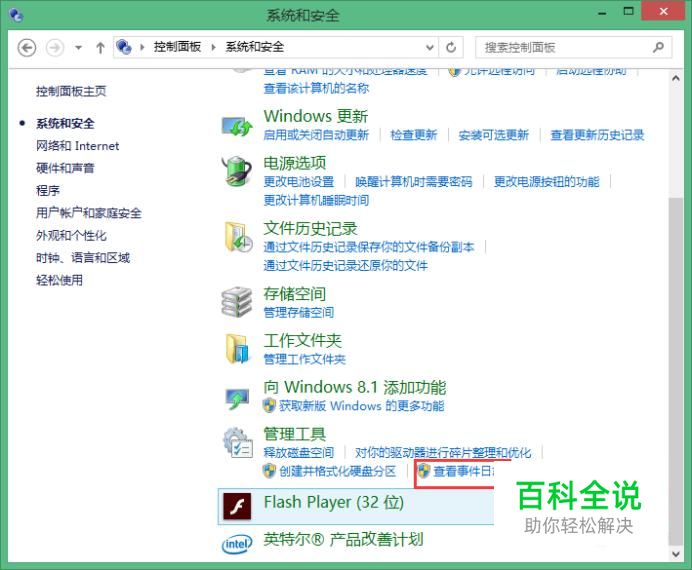This screenshot has width=692, height=570.
Task: Open the Windows 更新 heading
Action: coord(316,116)
